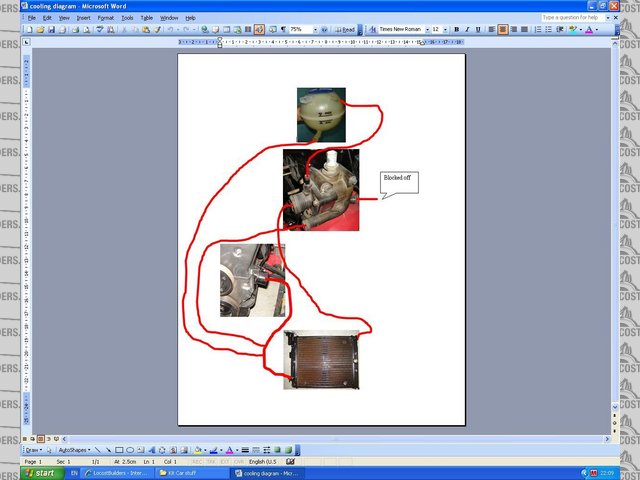This screenshot has width=640, height=480.
Task: Click the Italic formatting button
Action: coord(467,30)
